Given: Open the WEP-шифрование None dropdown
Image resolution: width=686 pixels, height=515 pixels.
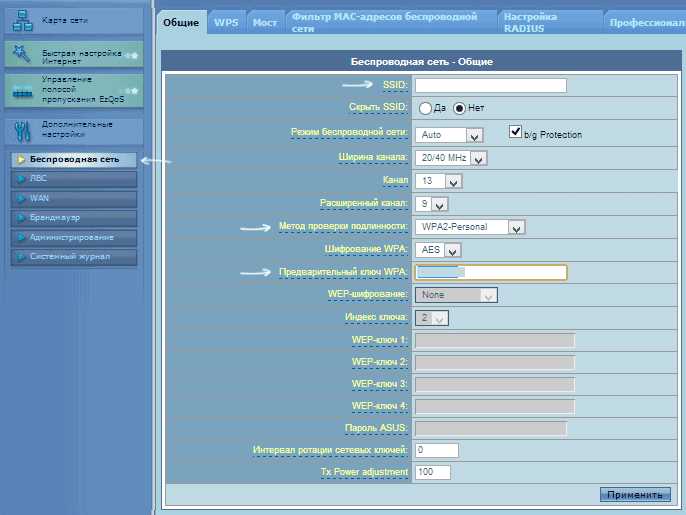Looking at the screenshot, I should click(456, 295).
